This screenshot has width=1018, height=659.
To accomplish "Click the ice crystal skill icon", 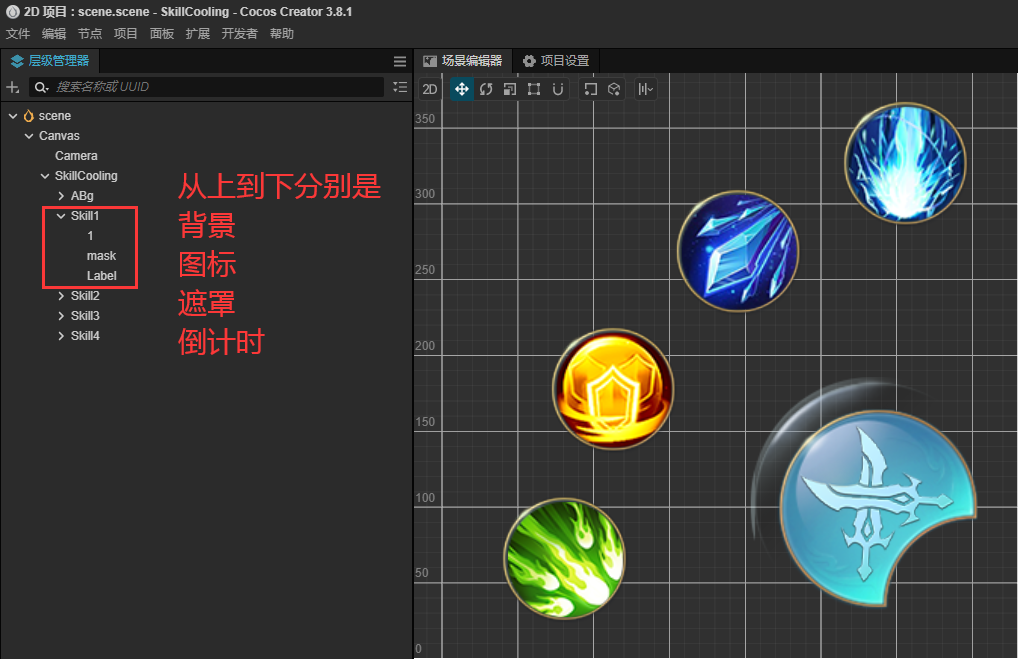I will tap(738, 251).
